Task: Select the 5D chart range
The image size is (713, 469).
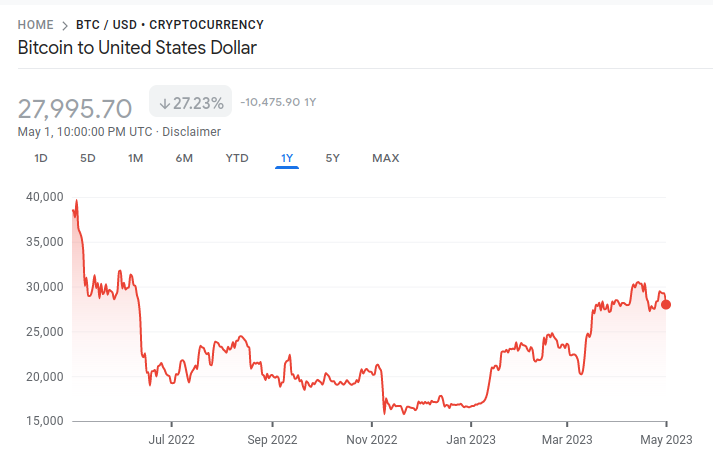Action: [x=88, y=158]
